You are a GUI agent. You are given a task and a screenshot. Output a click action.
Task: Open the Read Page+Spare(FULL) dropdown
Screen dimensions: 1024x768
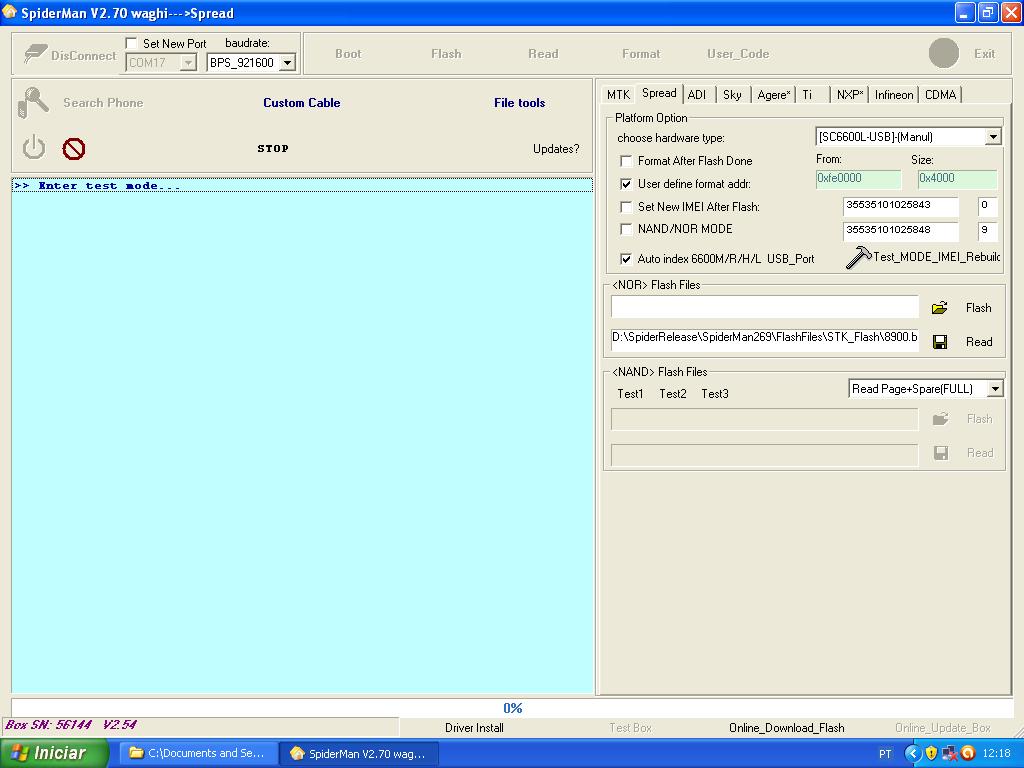click(x=994, y=389)
